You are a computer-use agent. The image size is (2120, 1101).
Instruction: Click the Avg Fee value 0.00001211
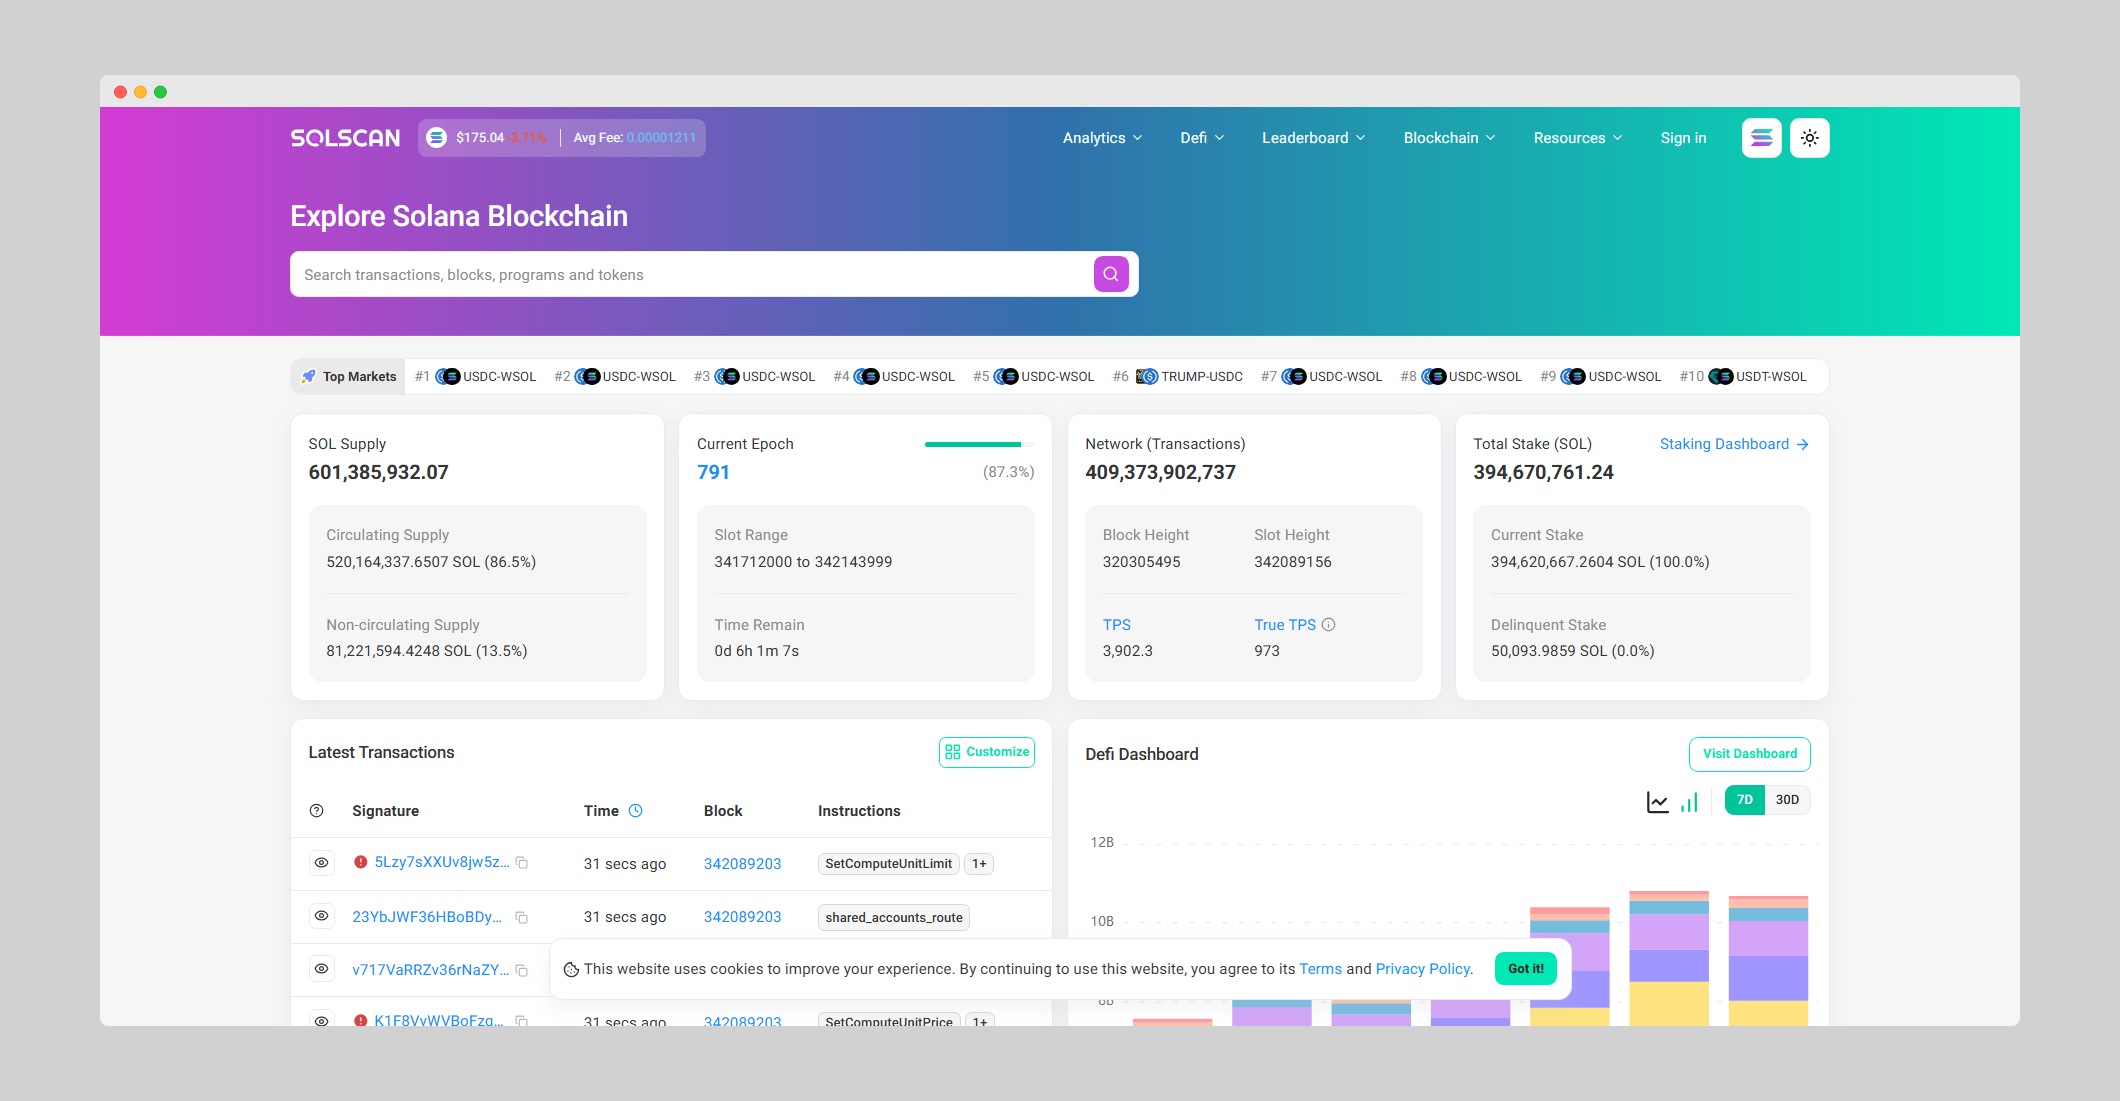point(661,138)
